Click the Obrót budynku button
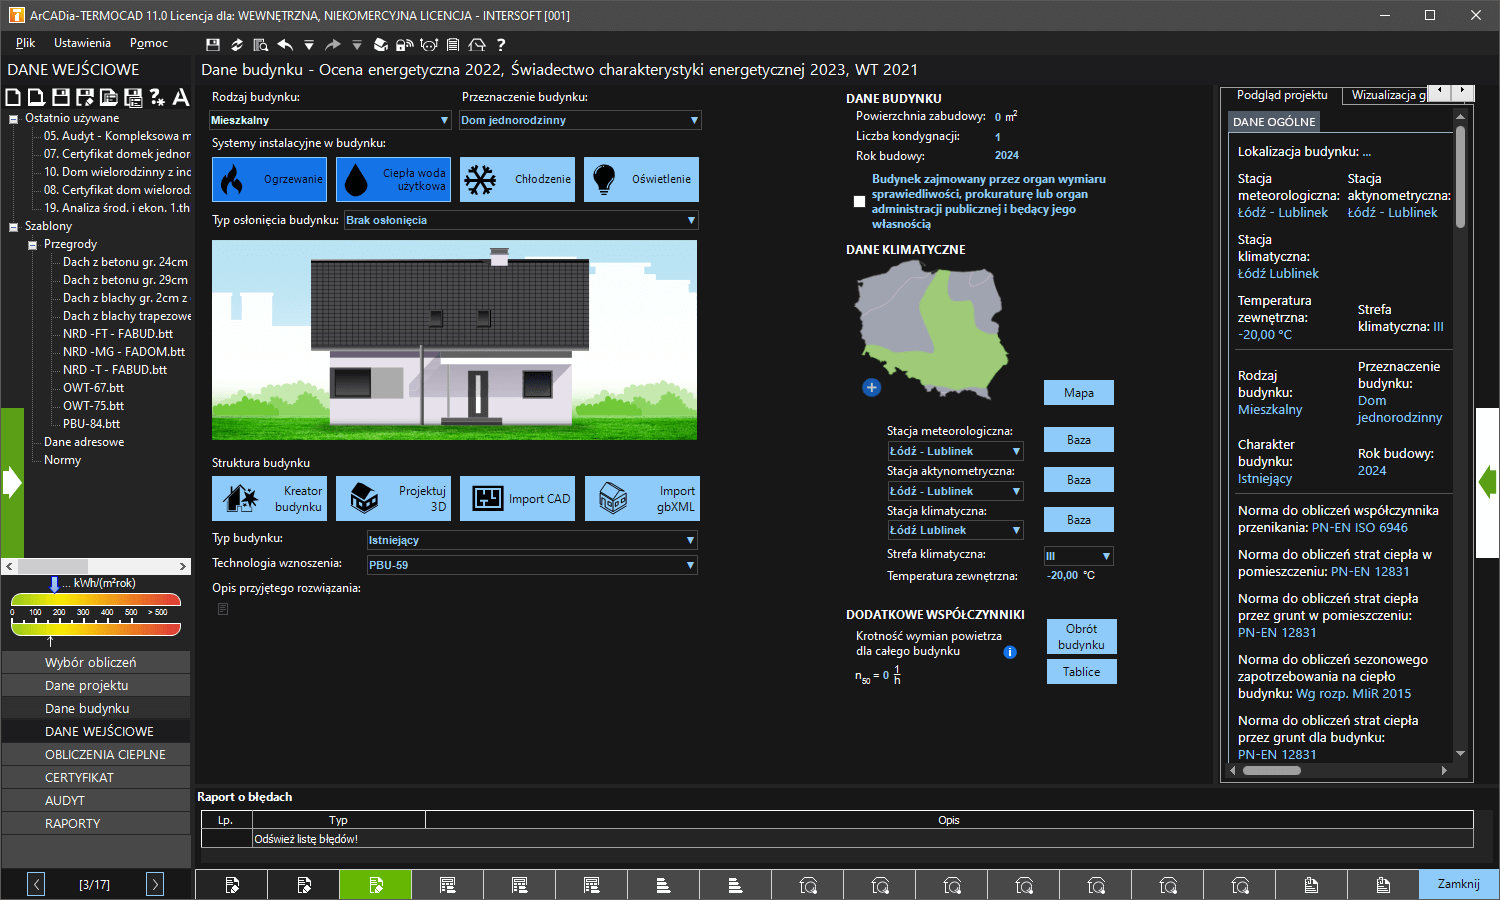 pos(1082,637)
